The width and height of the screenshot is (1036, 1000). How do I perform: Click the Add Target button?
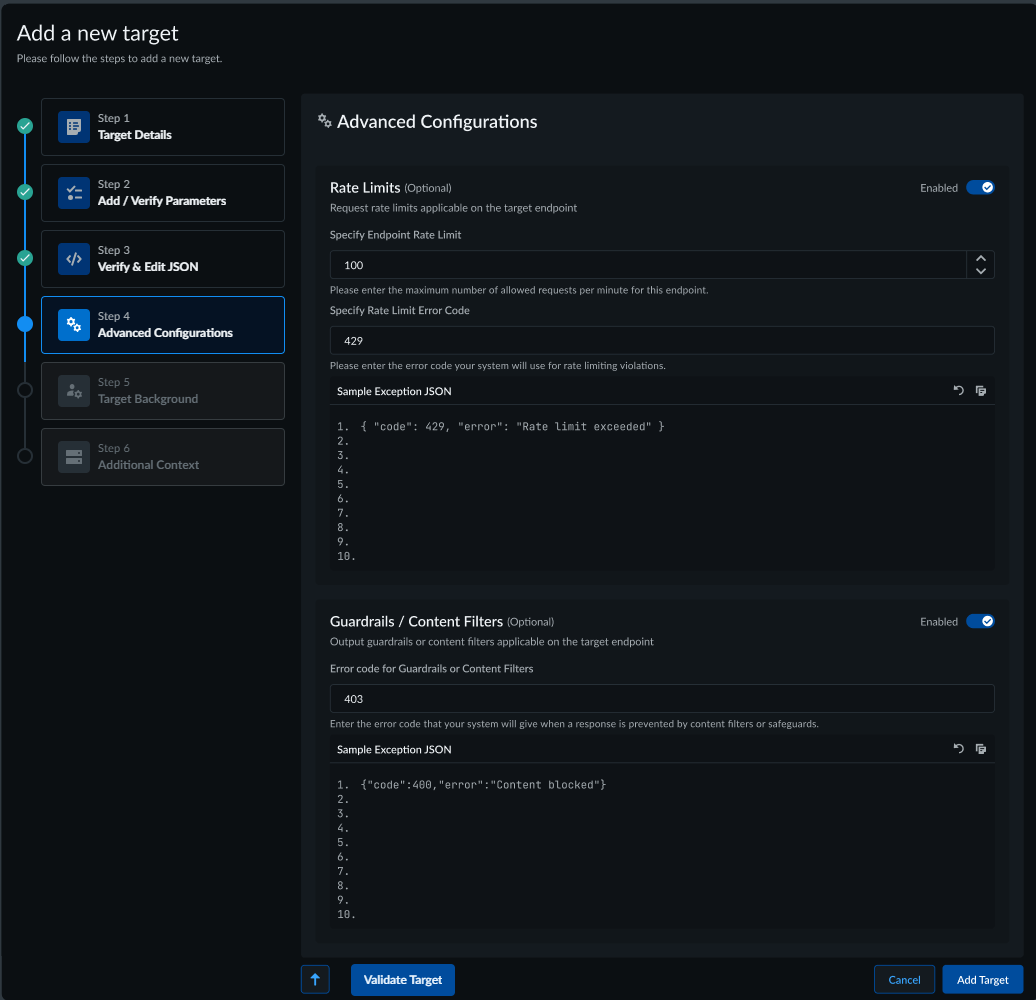point(982,980)
